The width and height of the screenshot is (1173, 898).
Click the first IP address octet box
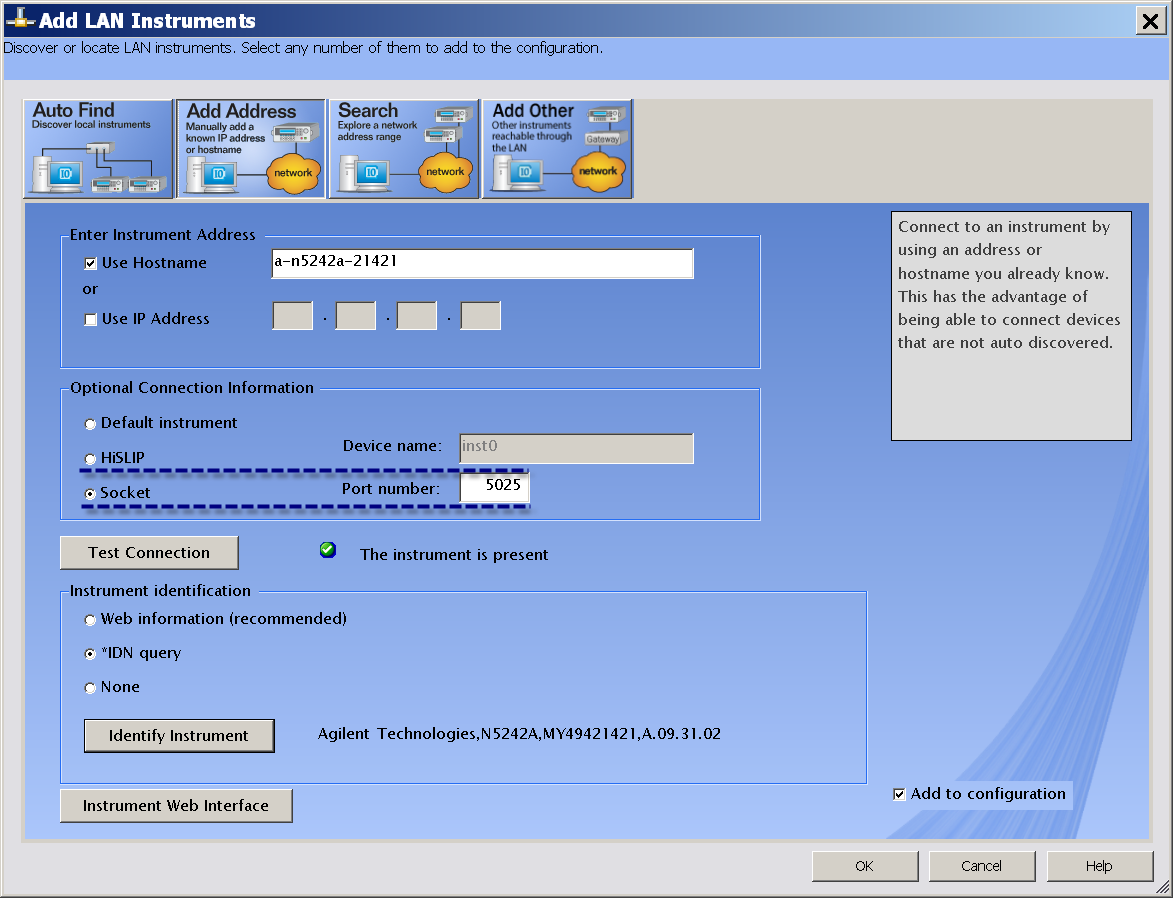(x=293, y=317)
